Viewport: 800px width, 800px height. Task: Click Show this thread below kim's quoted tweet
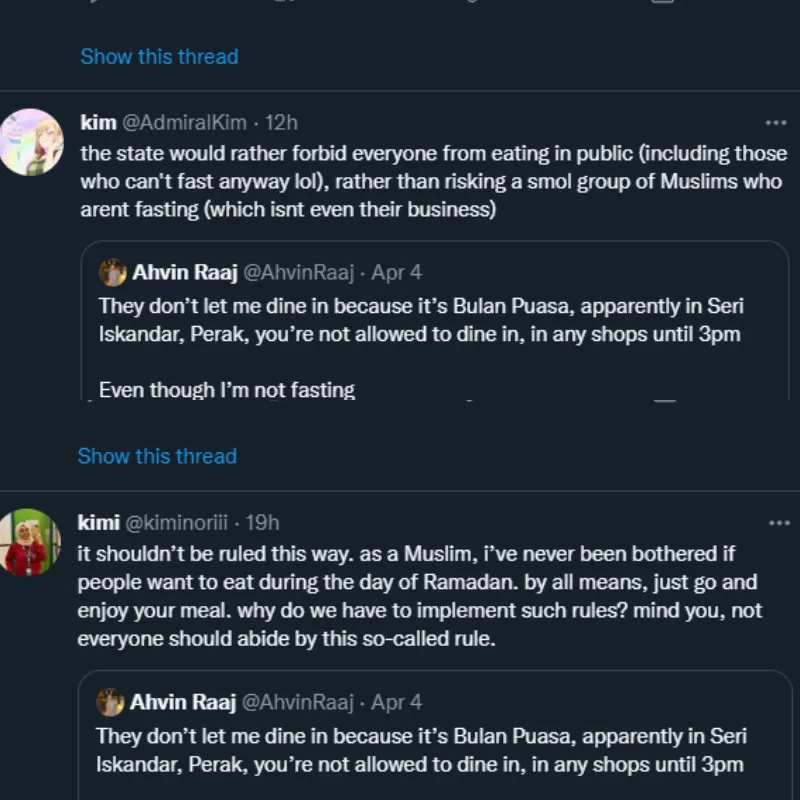pyautogui.click(x=157, y=456)
